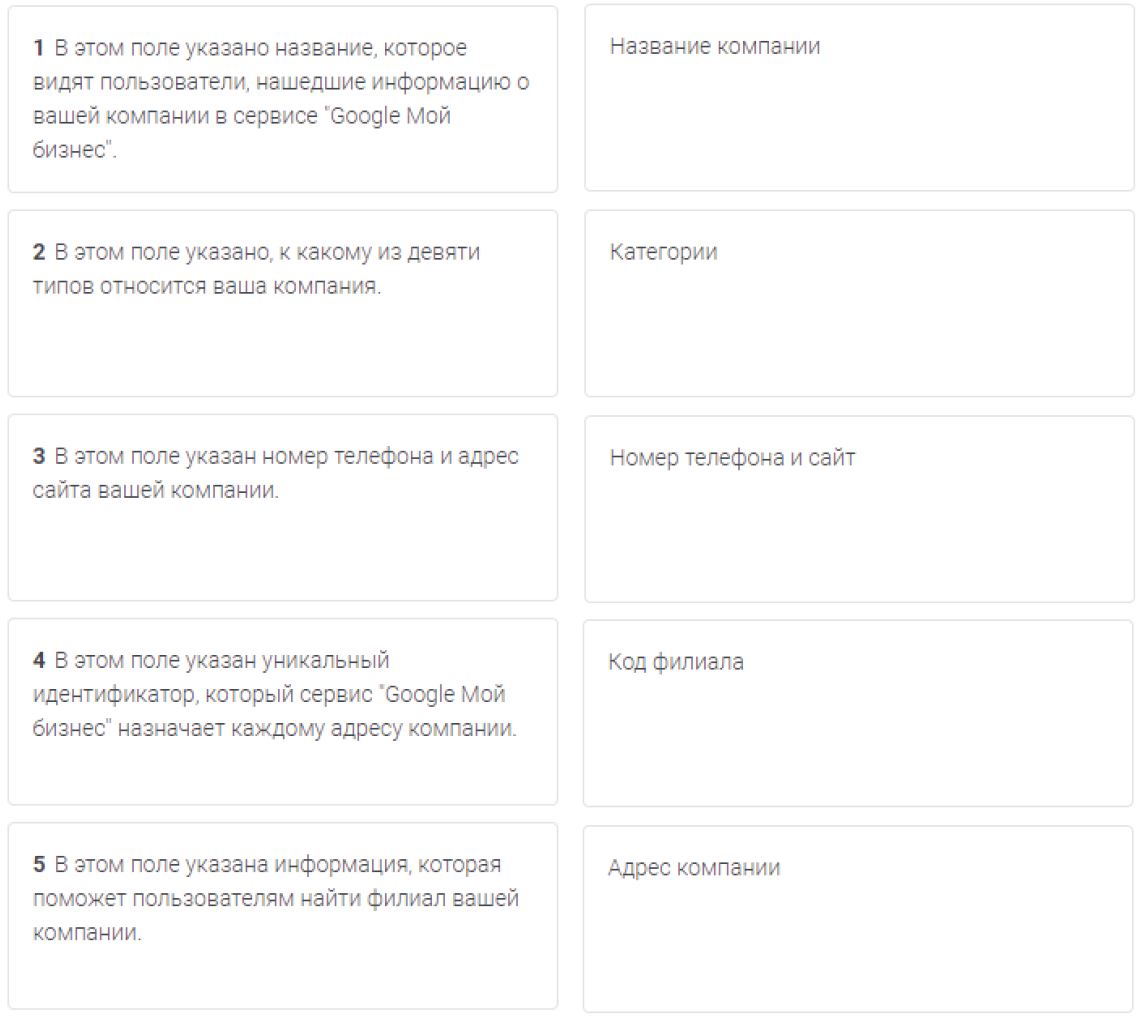
Task: Open description card 3 about phone and website
Action: point(282,507)
